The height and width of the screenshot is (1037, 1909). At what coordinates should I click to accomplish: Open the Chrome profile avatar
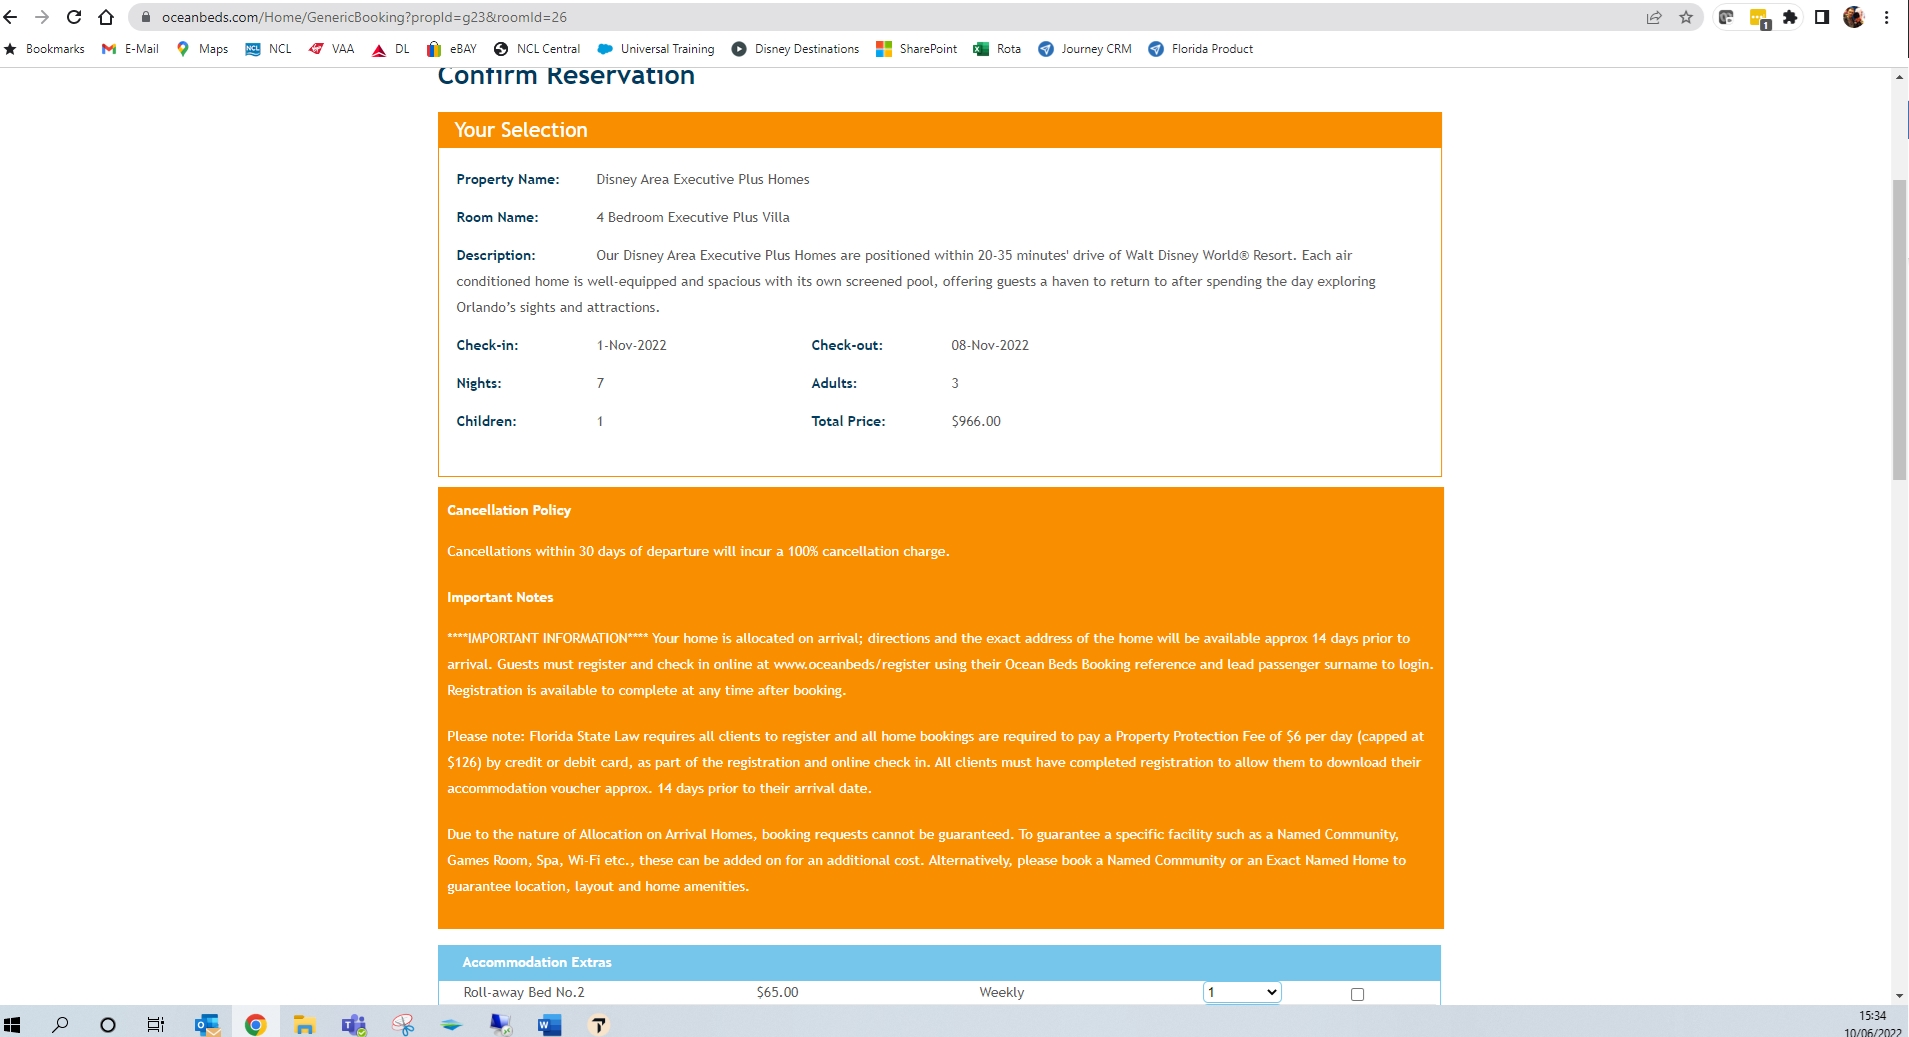tap(1854, 17)
